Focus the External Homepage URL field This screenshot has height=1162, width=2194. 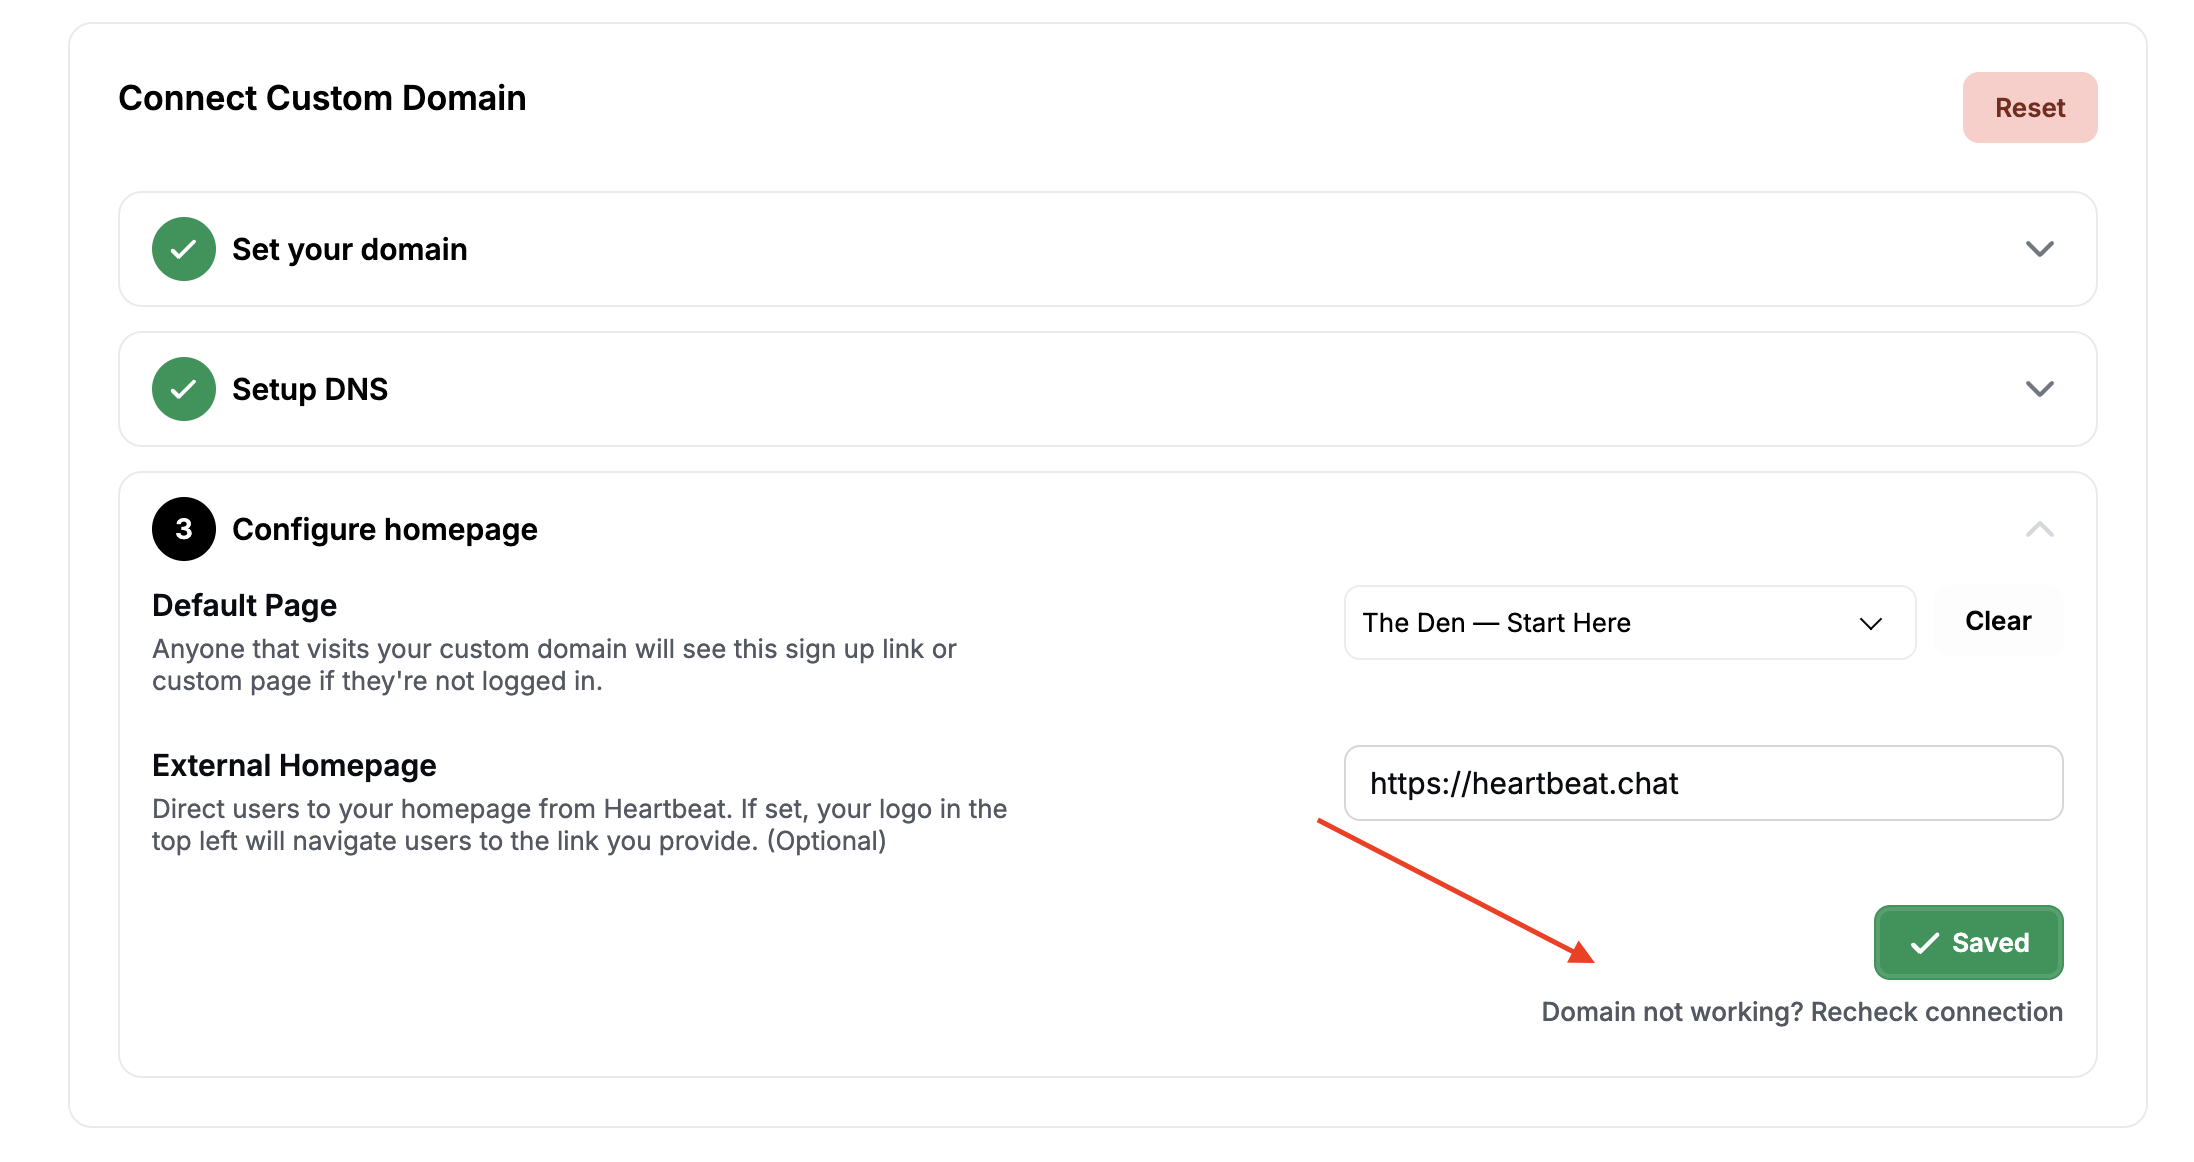point(1704,783)
